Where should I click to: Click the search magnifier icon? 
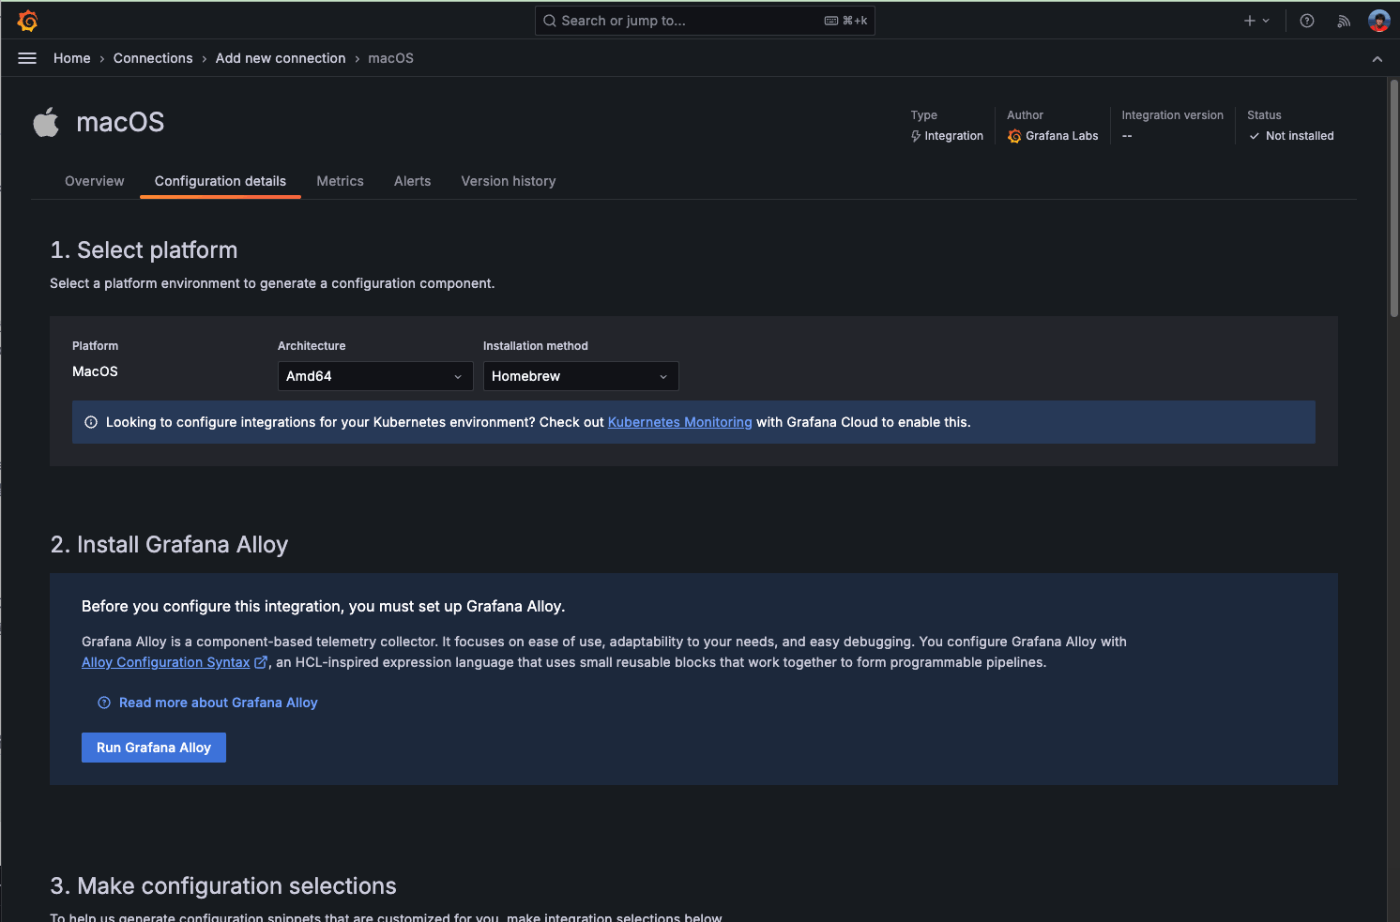click(x=550, y=21)
